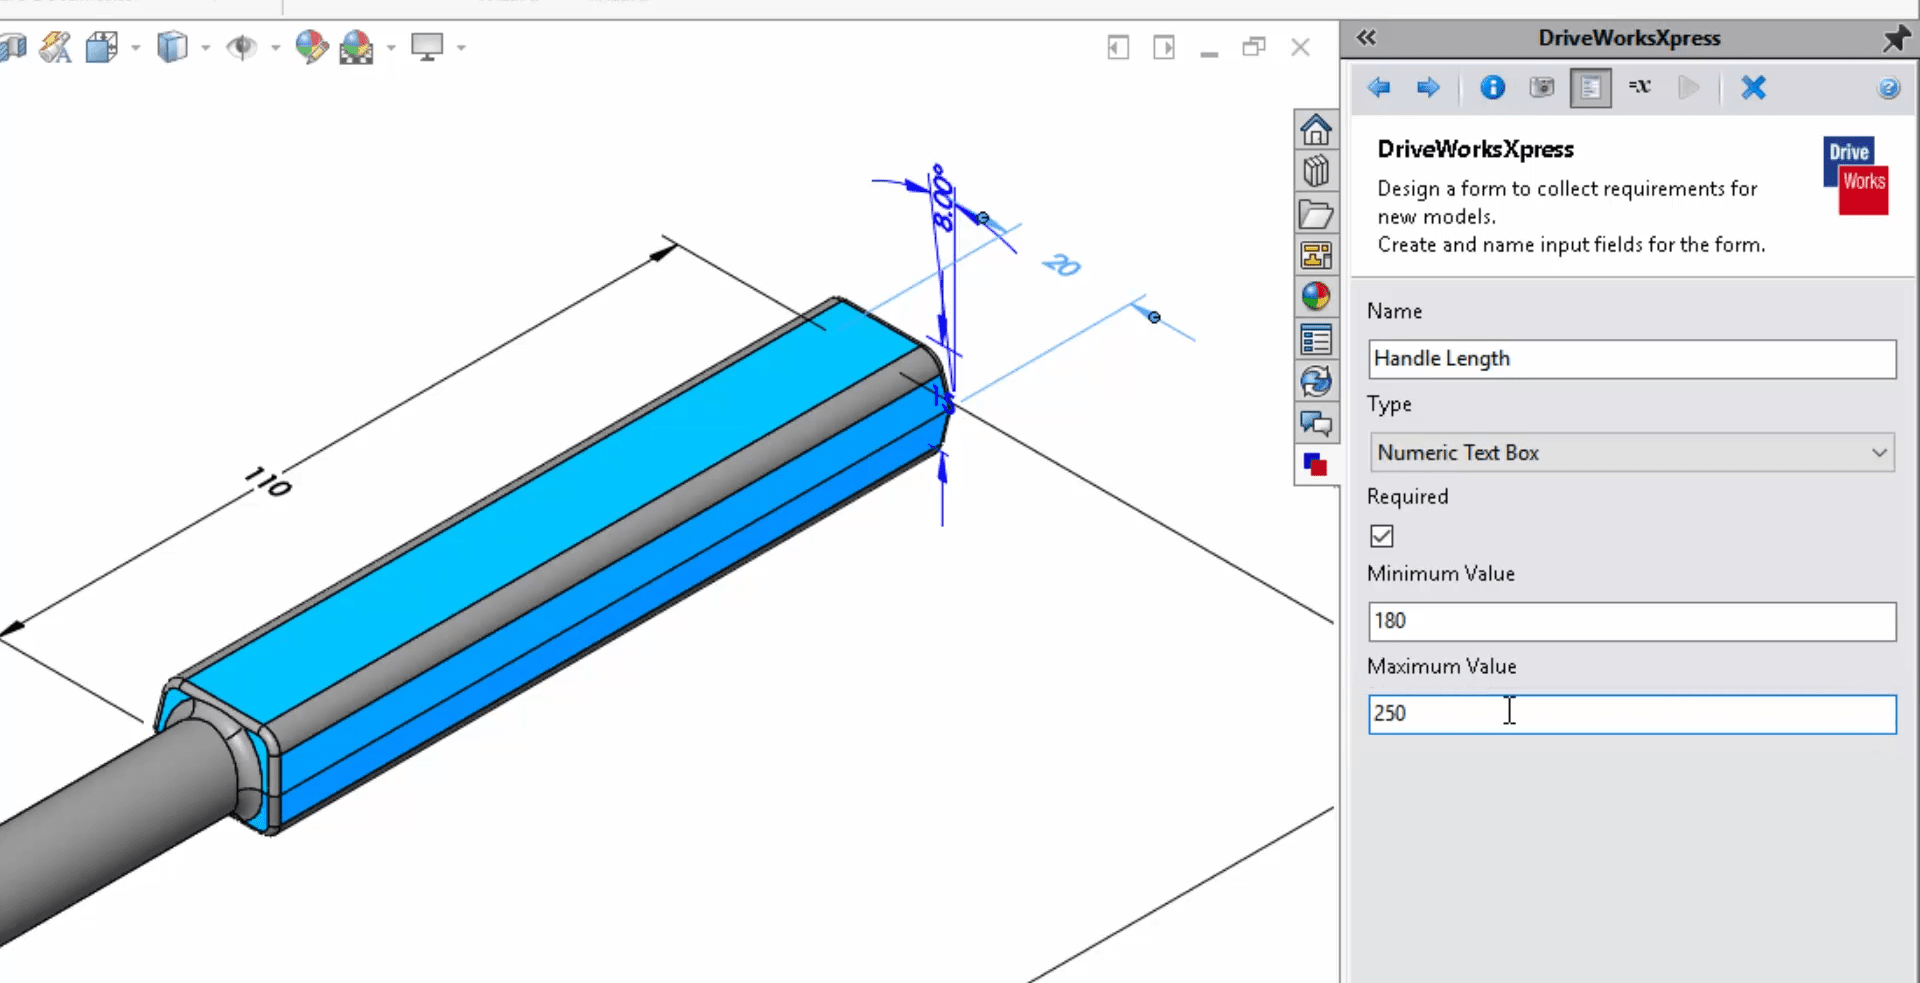
Task: Uncheck the Required checkbox
Action: [x=1382, y=537]
